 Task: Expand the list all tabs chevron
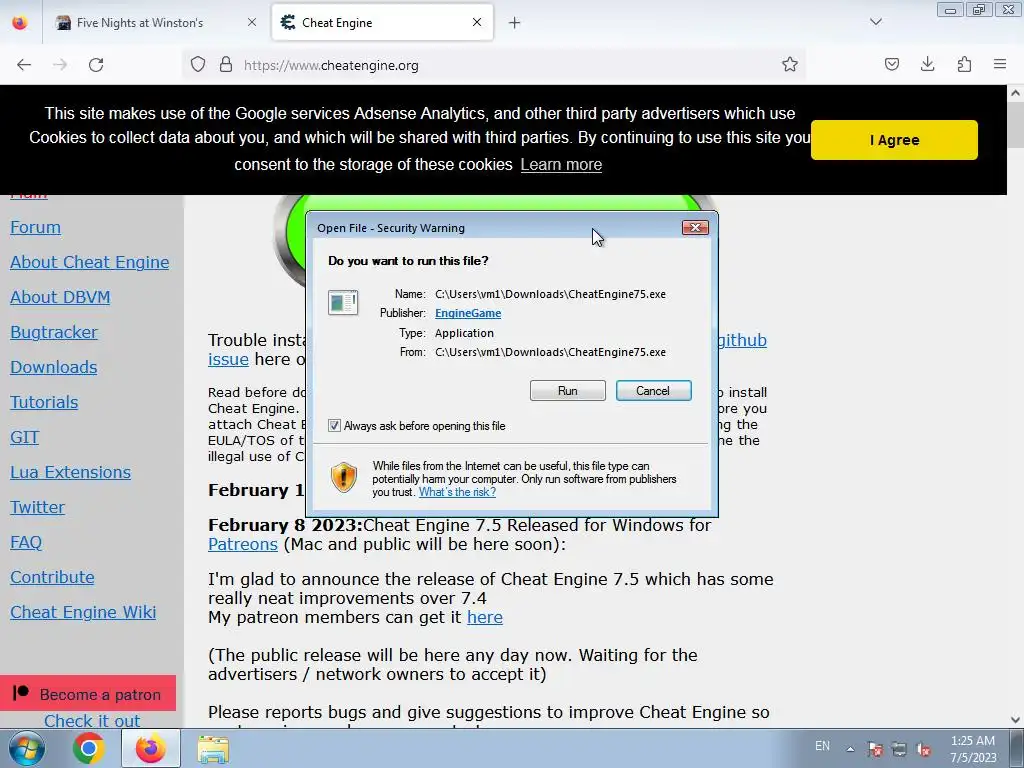coord(876,22)
